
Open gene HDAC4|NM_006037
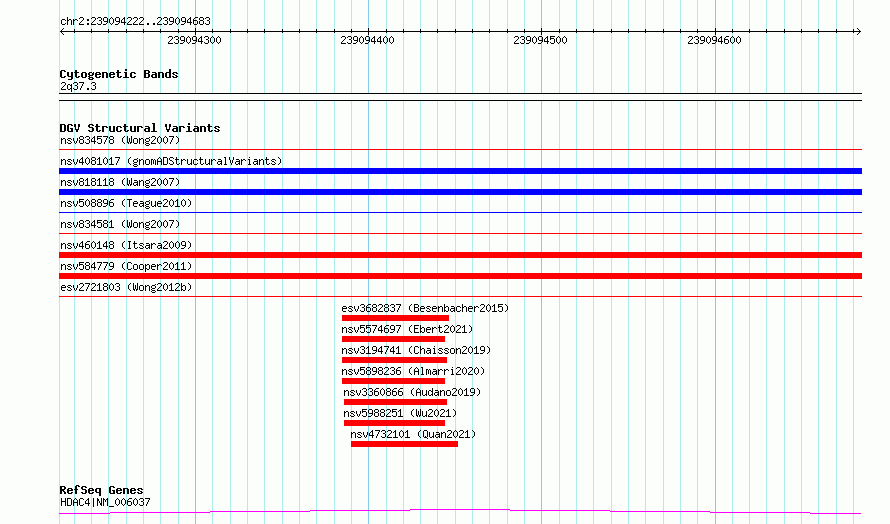click(x=106, y=502)
